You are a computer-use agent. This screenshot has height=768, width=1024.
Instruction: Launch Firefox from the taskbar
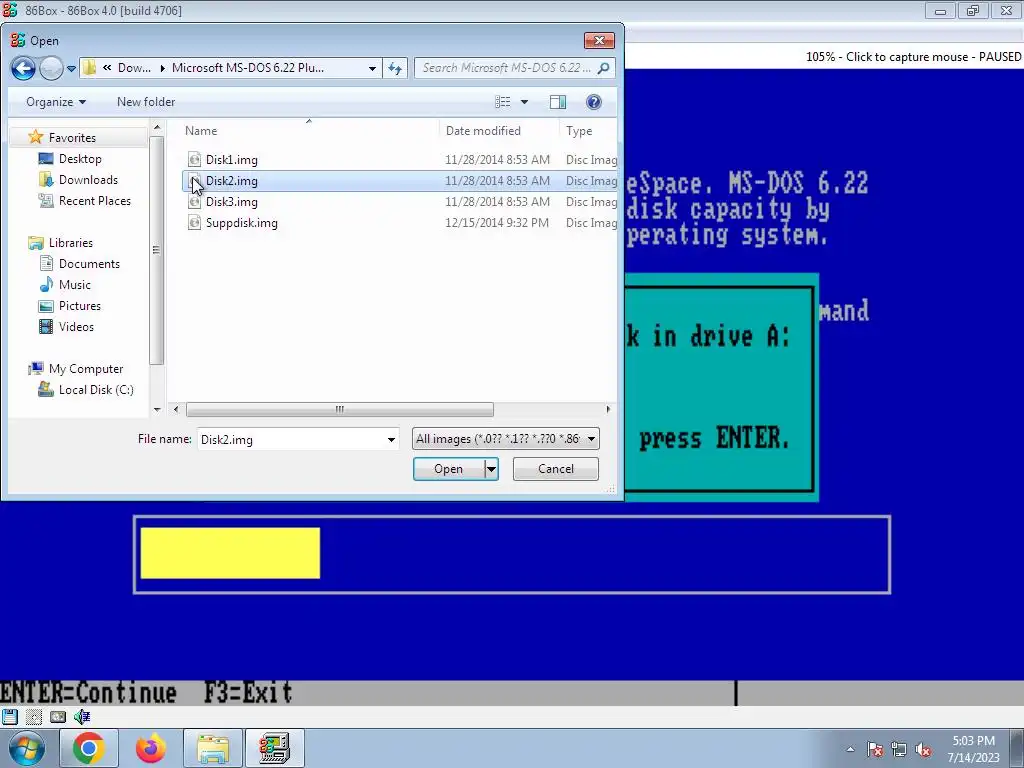(150, 748)
